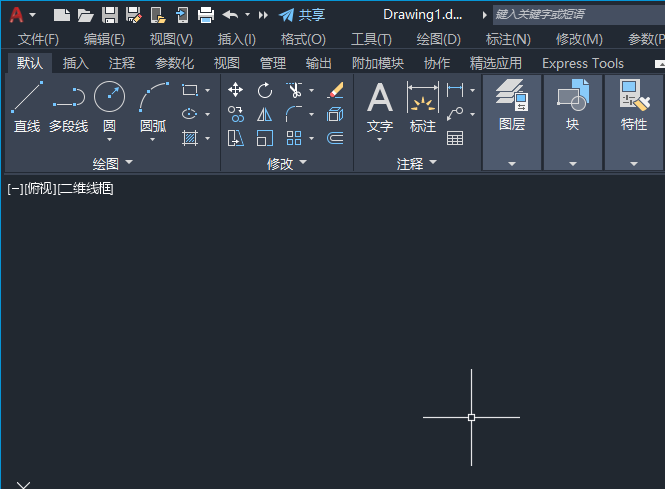Click the Explode tool icon

(335, 114)
